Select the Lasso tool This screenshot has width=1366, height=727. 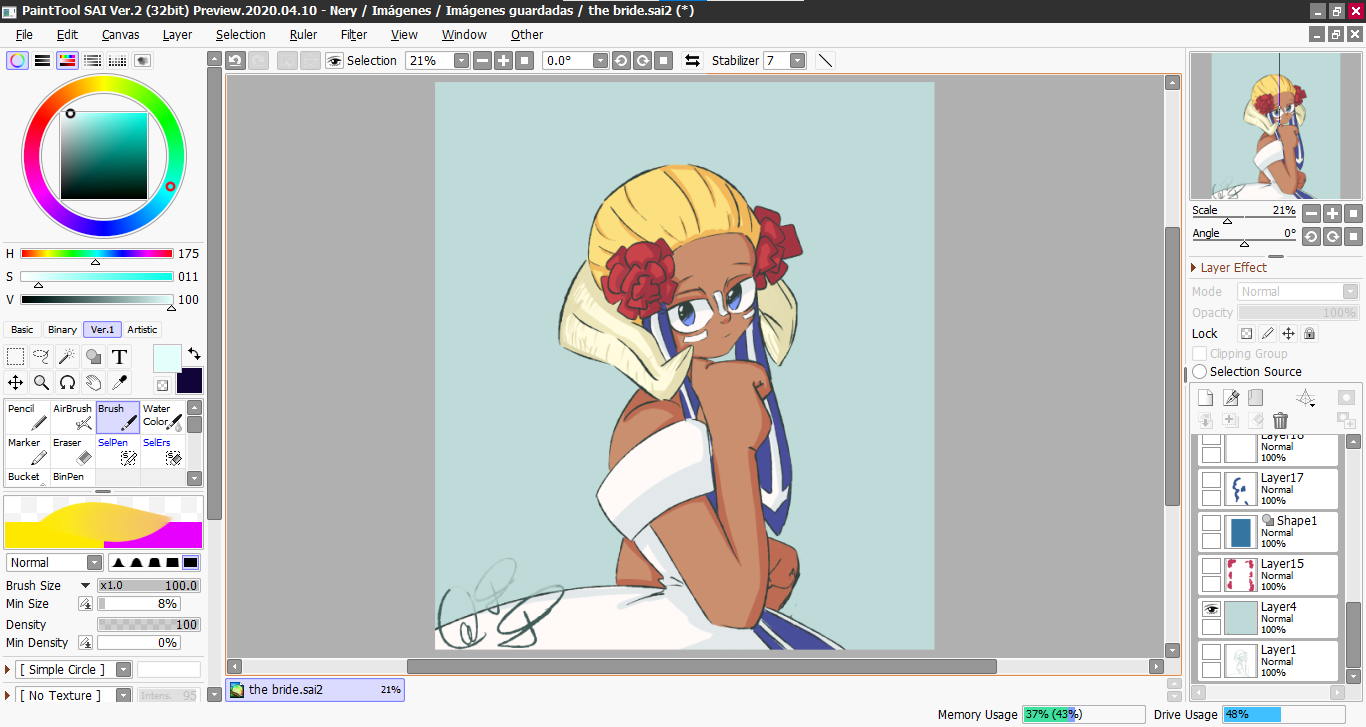(x=42, y=356)
